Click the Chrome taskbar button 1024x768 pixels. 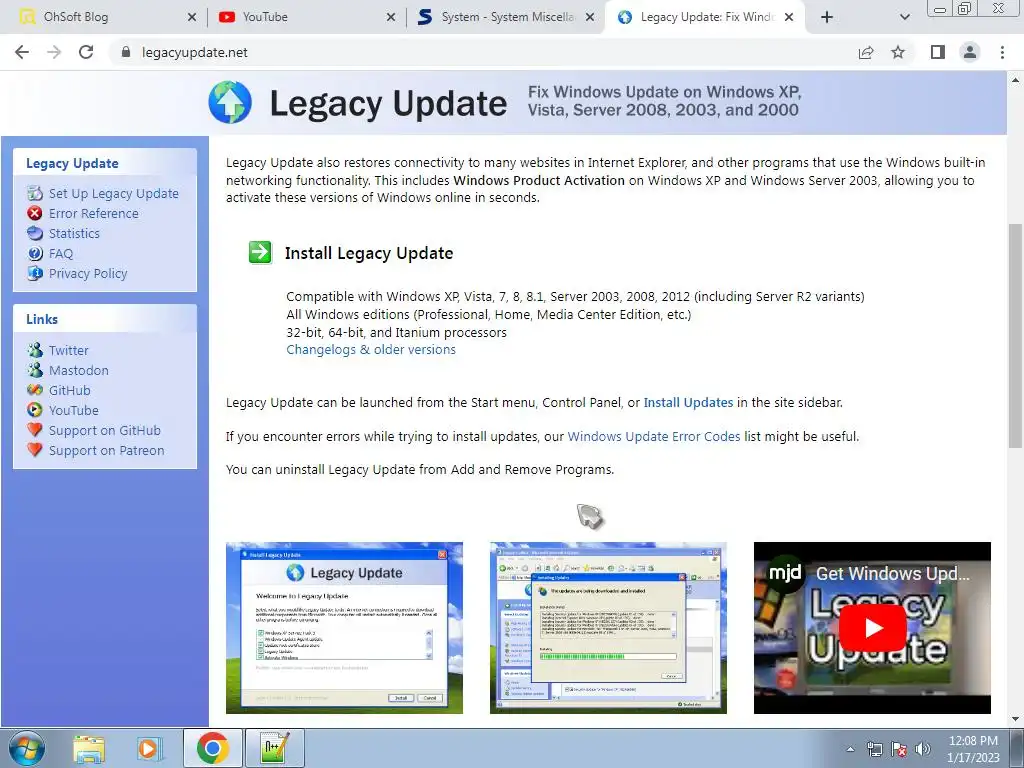(213, 748)
